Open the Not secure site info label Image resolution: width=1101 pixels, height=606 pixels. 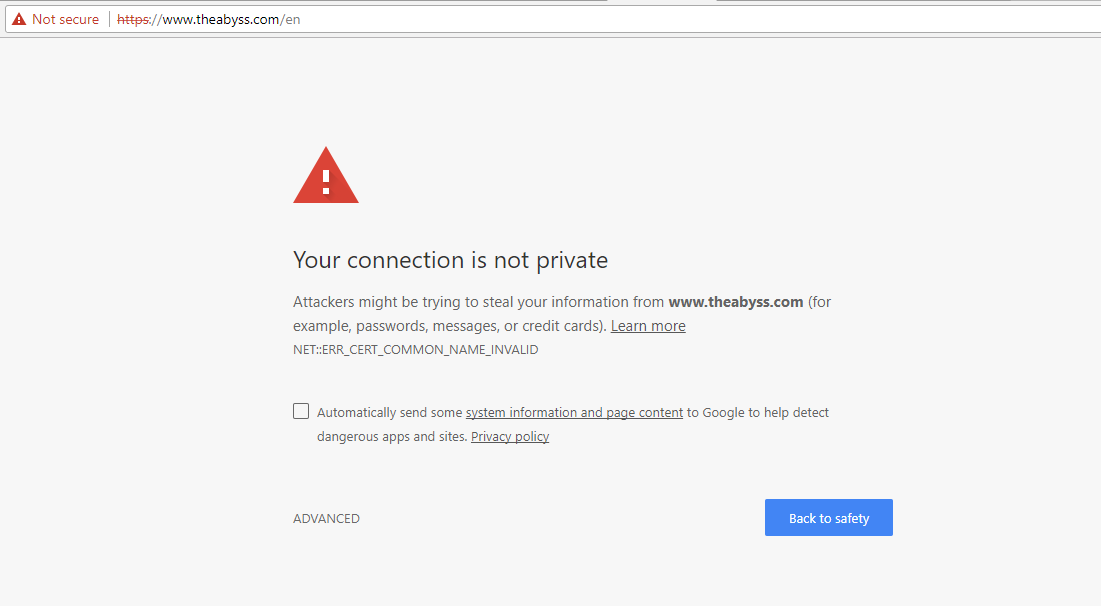pos(65,19)
